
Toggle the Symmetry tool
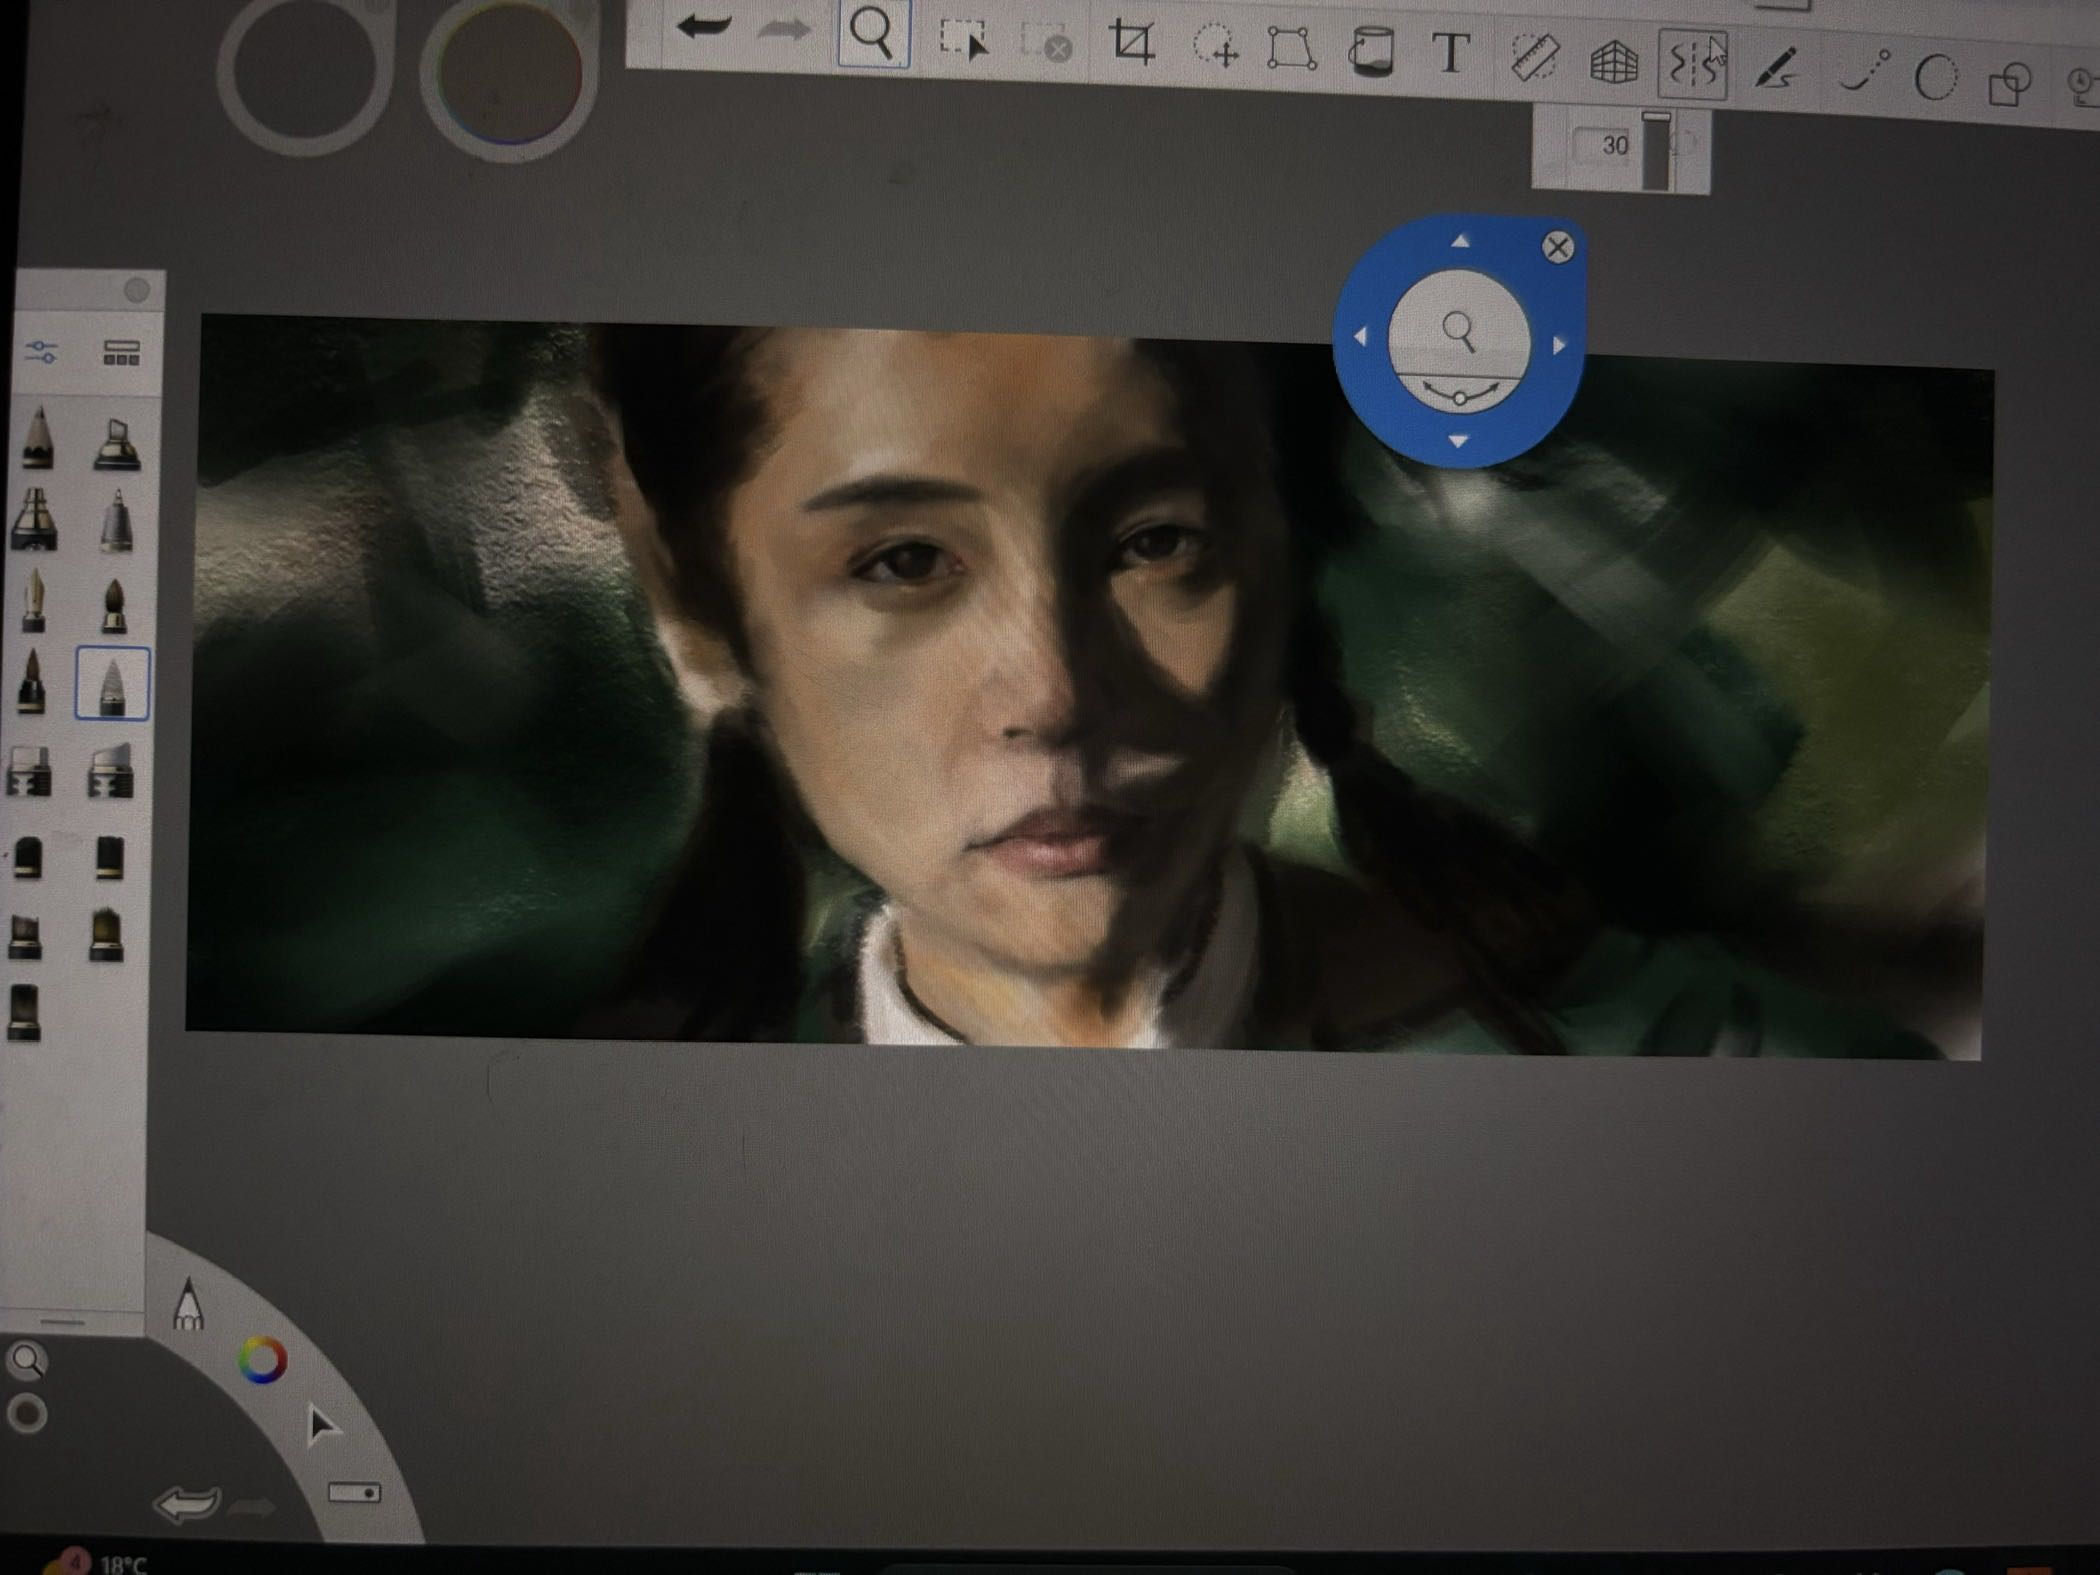tap(1692, 64)
